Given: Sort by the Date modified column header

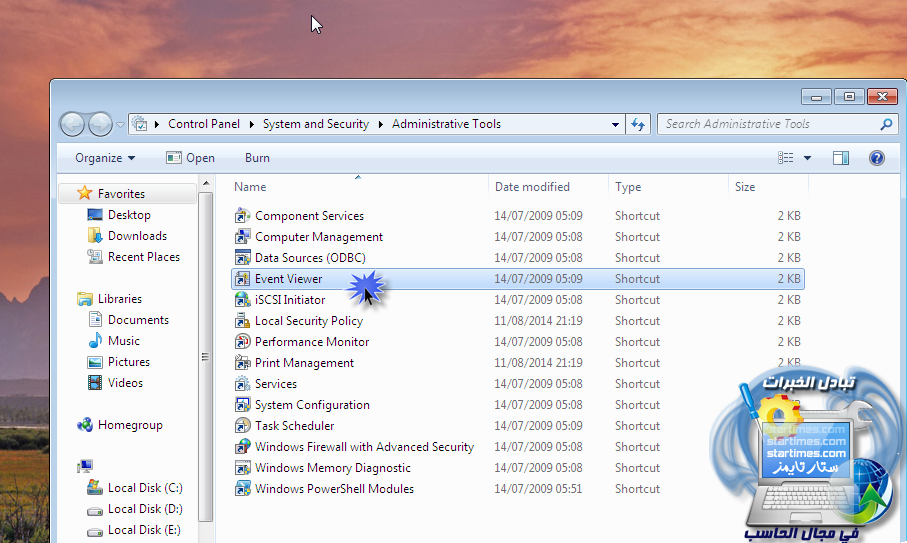Looking at the screenshot, I should pyautogui.click(x=532, y=187).
